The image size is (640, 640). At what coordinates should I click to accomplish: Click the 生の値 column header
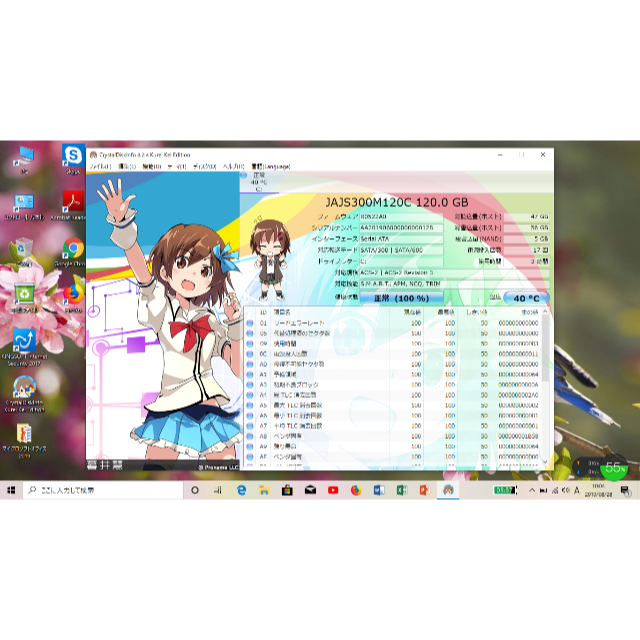516,312
